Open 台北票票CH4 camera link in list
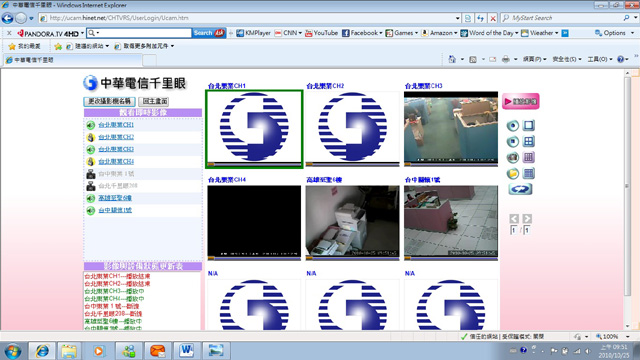 tap(116, 161)
